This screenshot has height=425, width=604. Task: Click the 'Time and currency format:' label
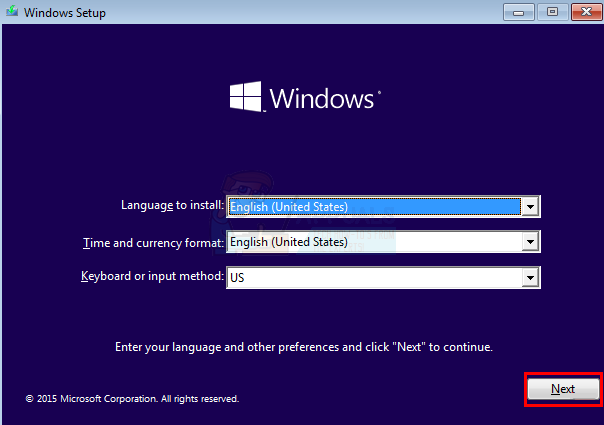coord(153,243)
